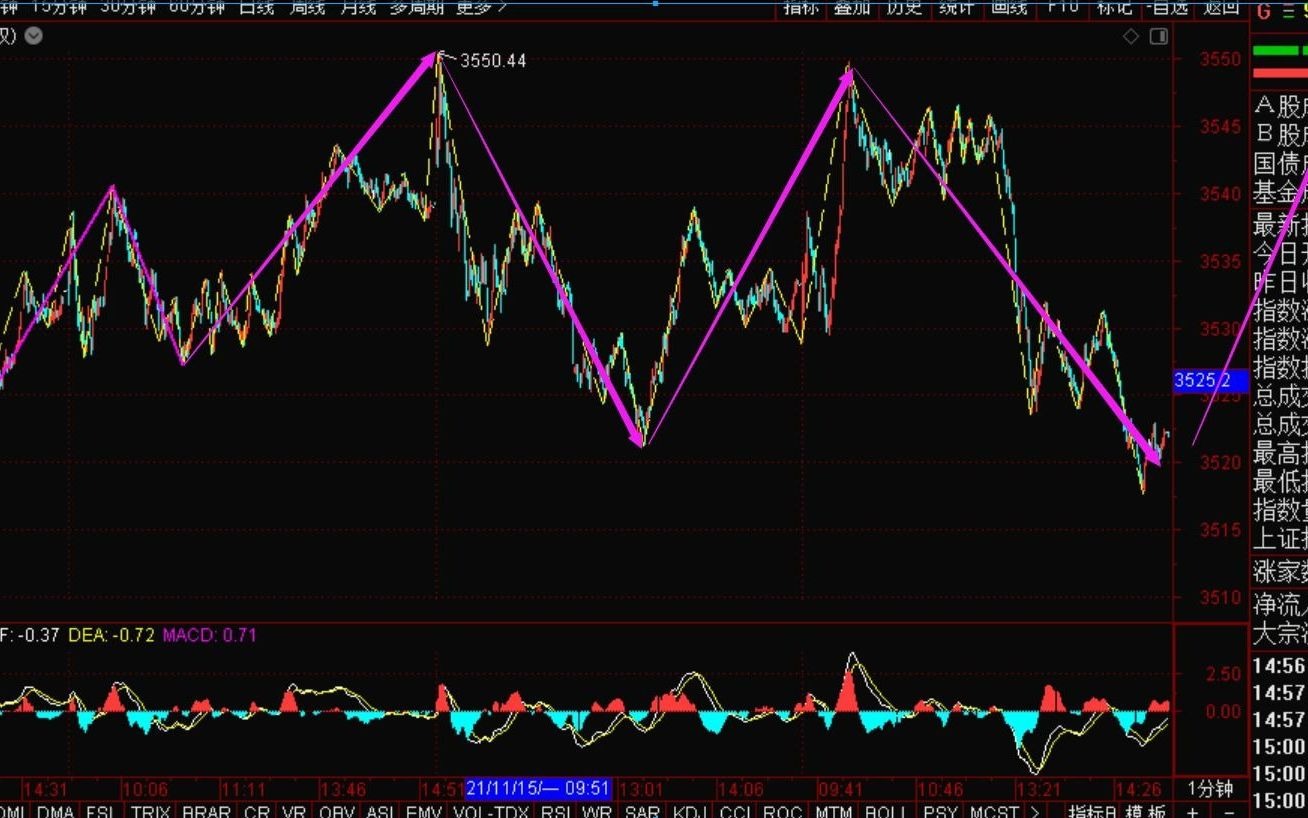
Task: Click the 涨家 row in right panel
Action: click(1279, 573)
